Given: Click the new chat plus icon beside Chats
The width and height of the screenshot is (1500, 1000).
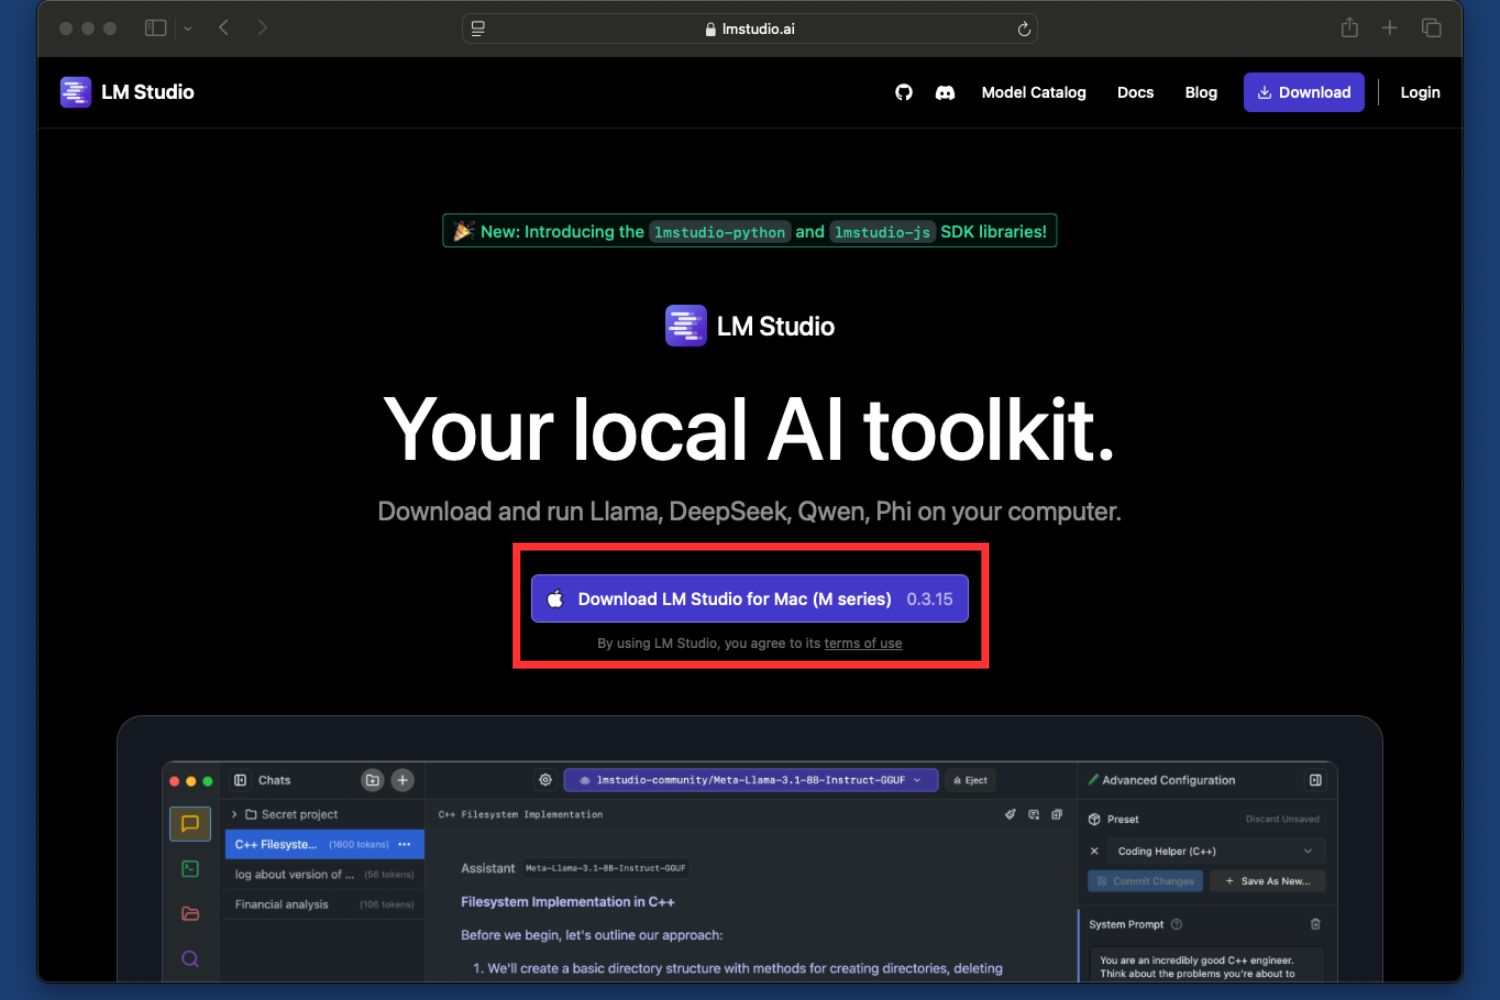Looking at the screenshot, I should pos(403,780).
